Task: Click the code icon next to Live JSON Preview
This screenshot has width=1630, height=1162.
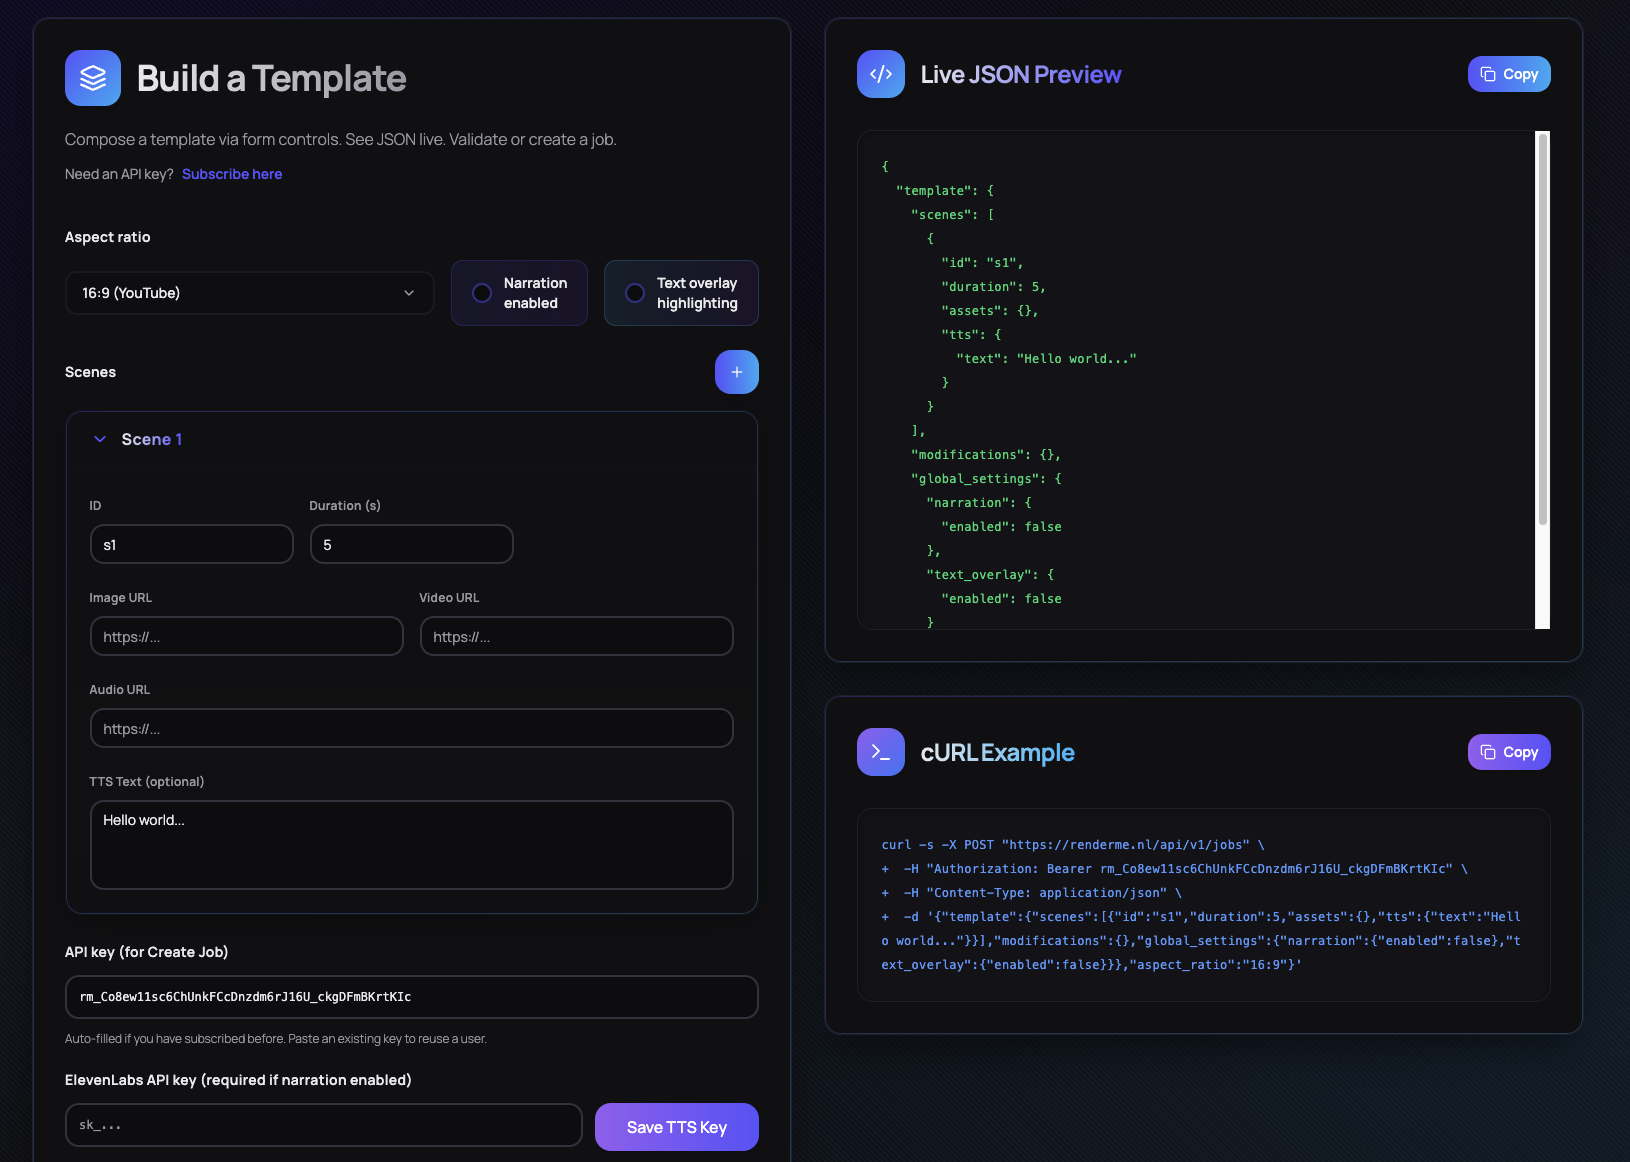Action: pos(880,73)
